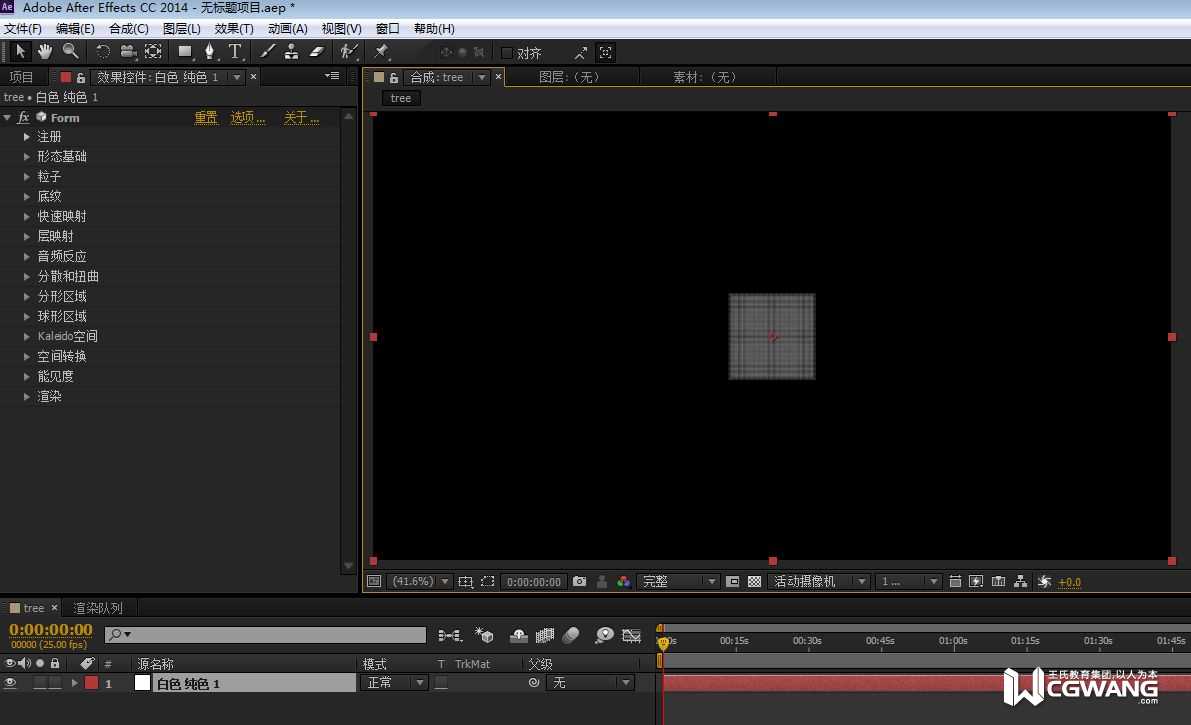
Task: Click the +0.0 exposure value
Action: click(1069, 582)
